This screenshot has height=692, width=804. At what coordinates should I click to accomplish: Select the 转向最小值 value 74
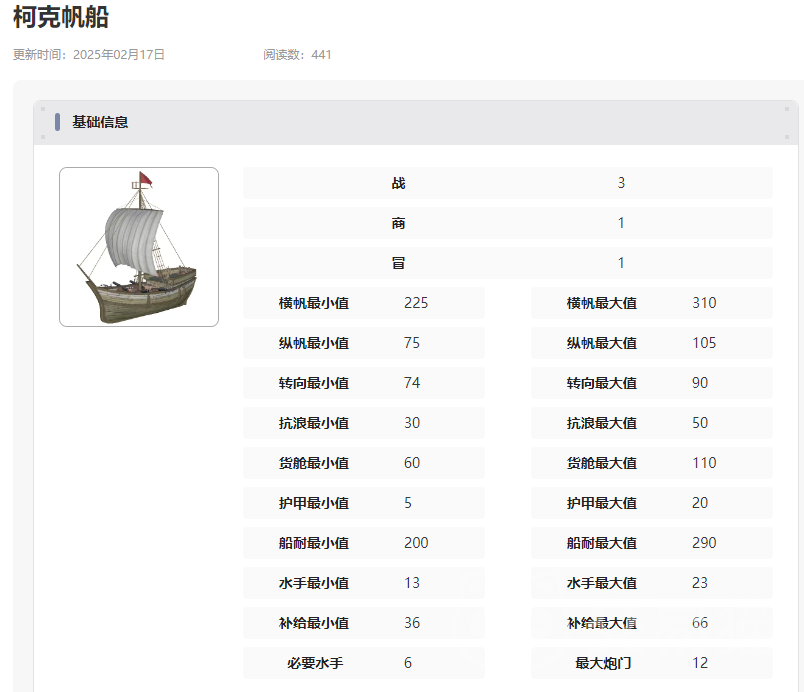pyautogui.click(x=412, y=383)
